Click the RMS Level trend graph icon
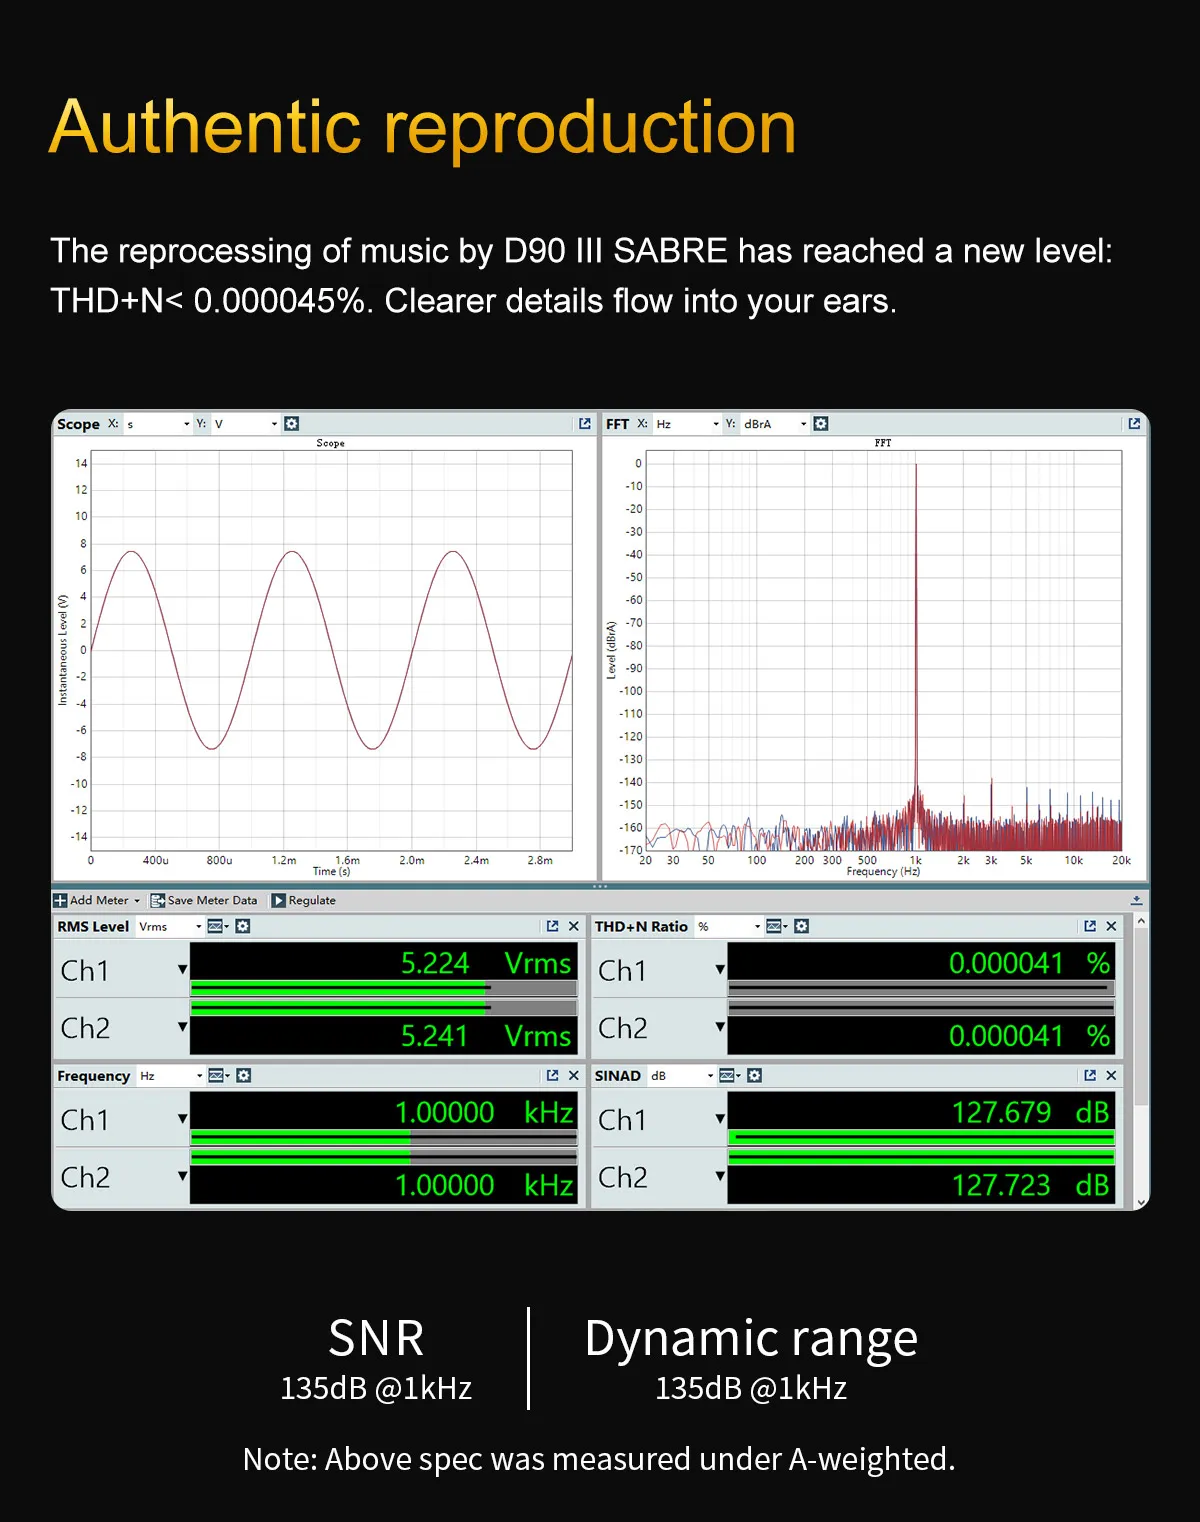This screenshot has height=1522, width=1200. tap(217, 926)
